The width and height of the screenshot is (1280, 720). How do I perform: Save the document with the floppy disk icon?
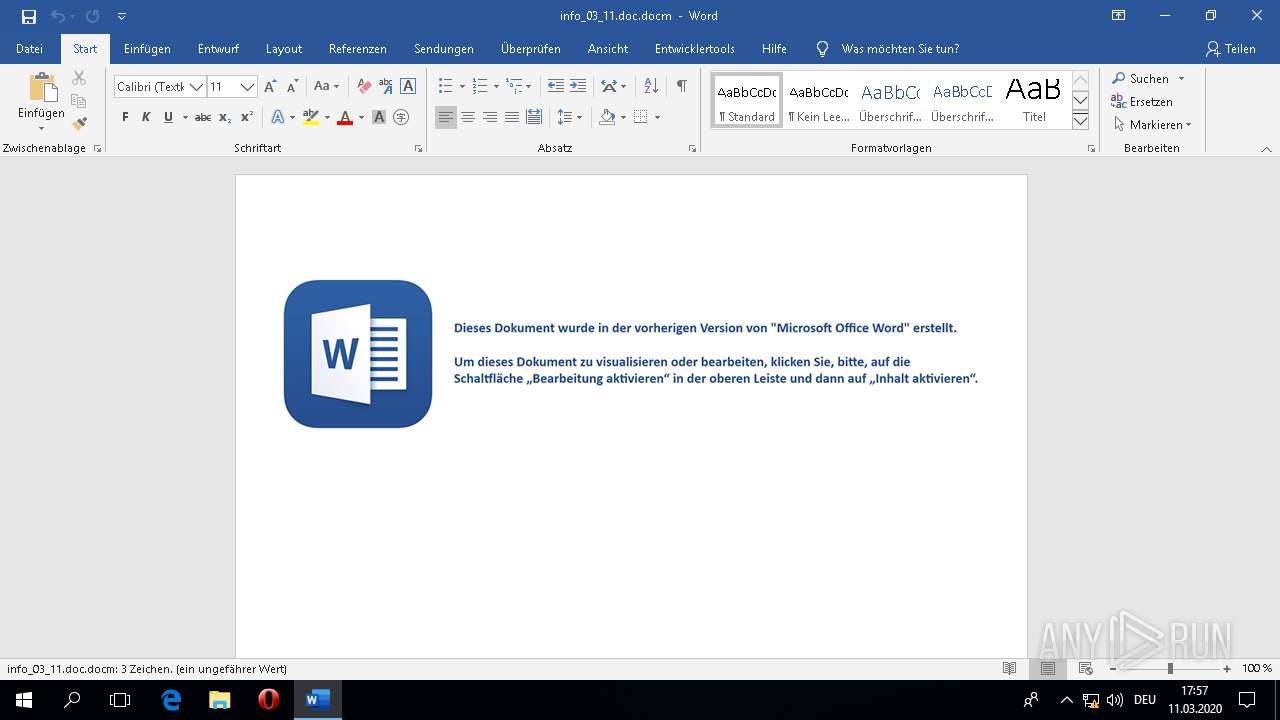click(x=29, y=16)
